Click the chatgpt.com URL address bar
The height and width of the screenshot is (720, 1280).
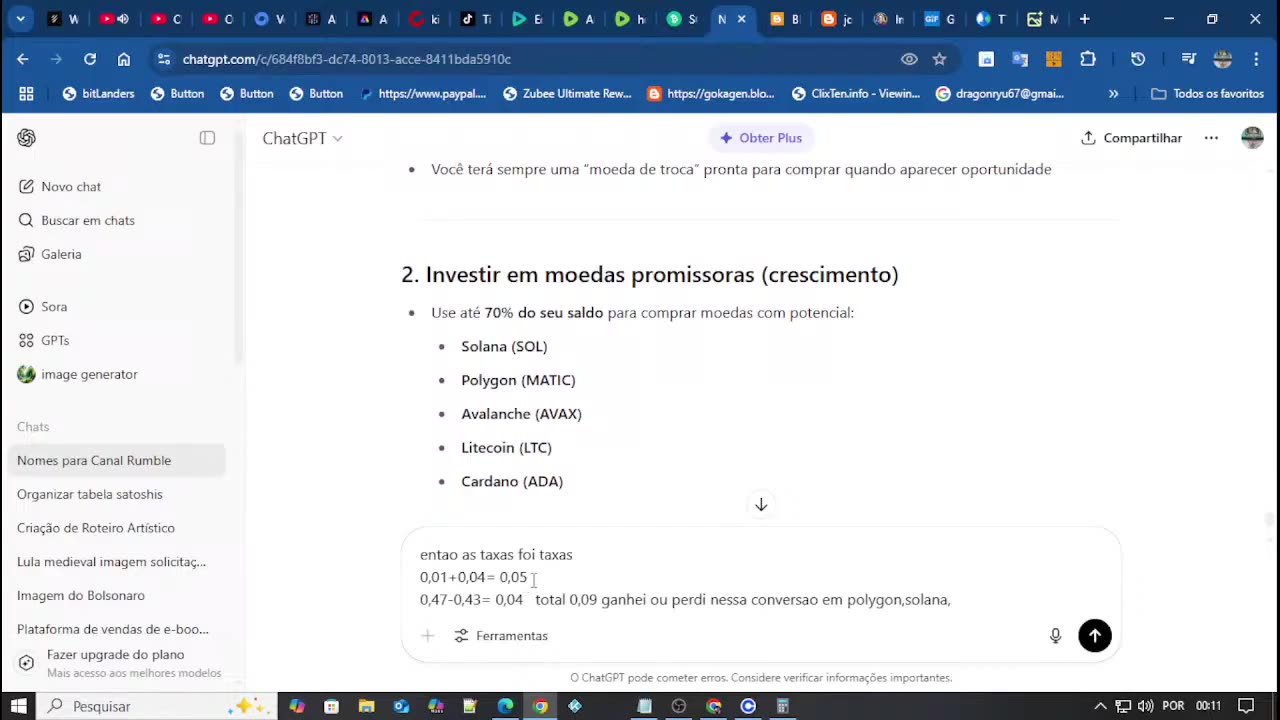346,59
